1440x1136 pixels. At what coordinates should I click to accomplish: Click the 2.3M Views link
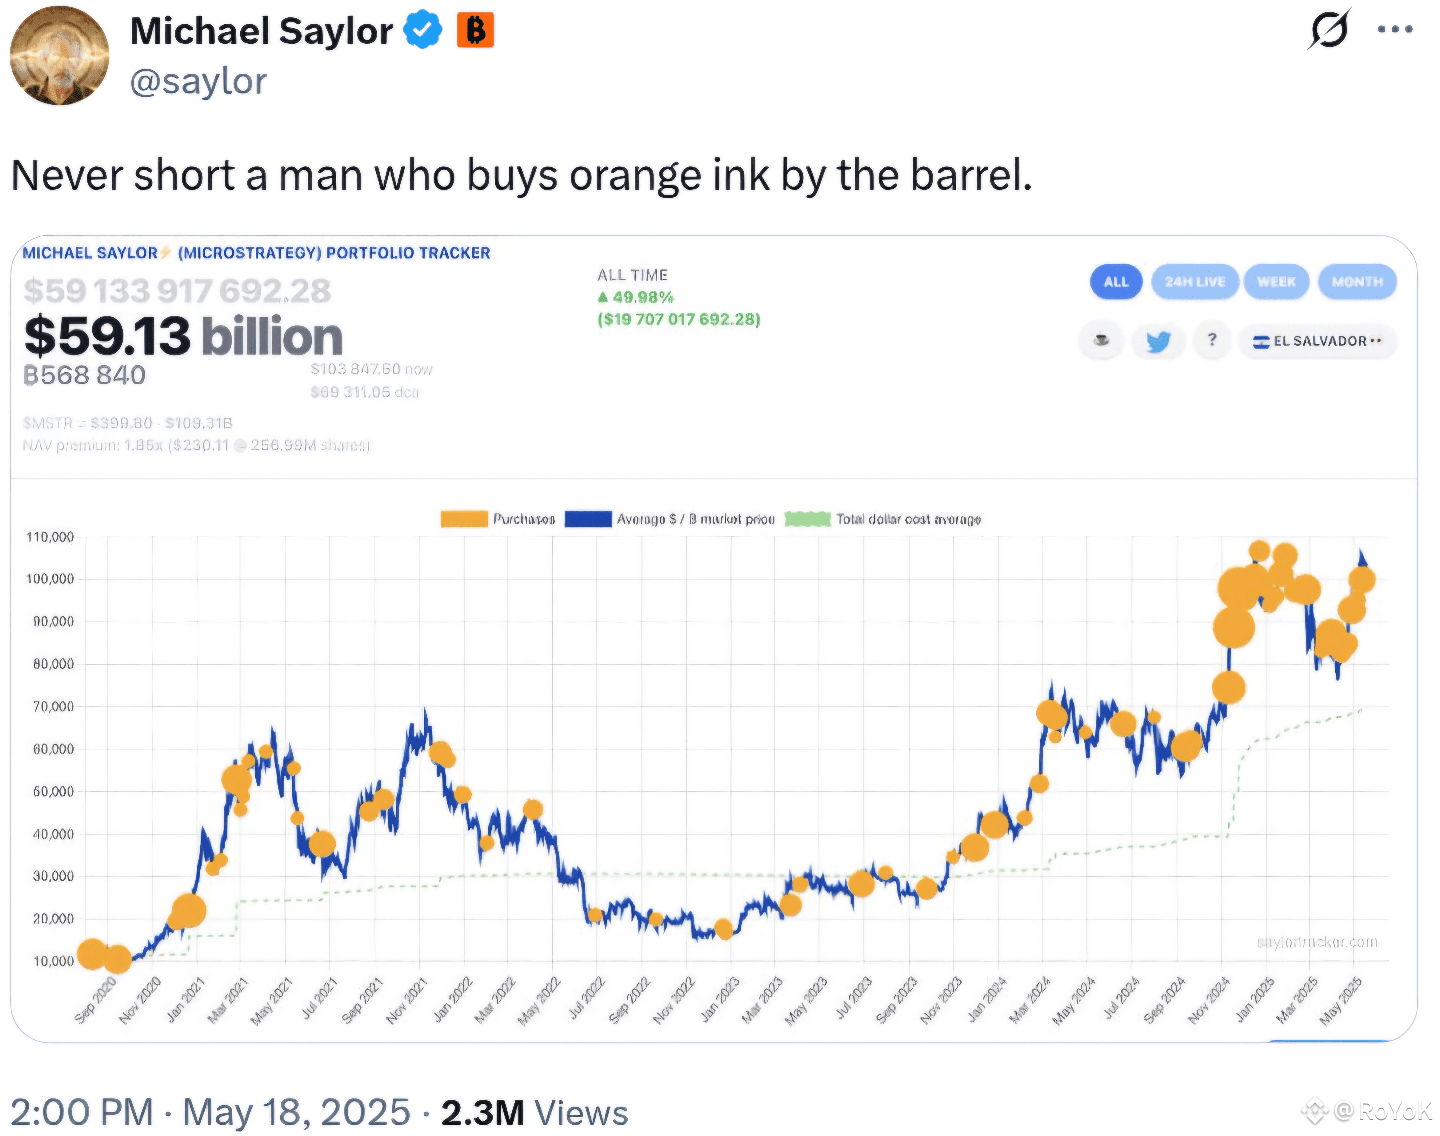(533, 1111)
